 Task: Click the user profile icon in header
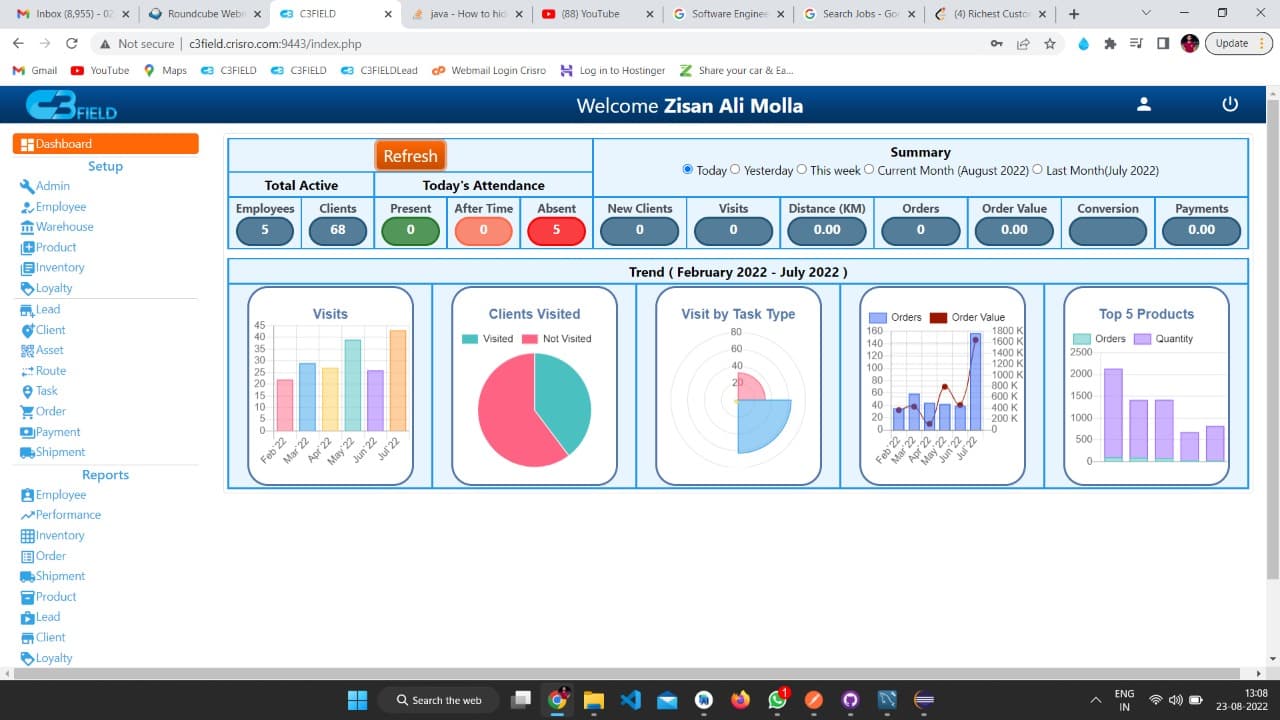click(1144, 105)
